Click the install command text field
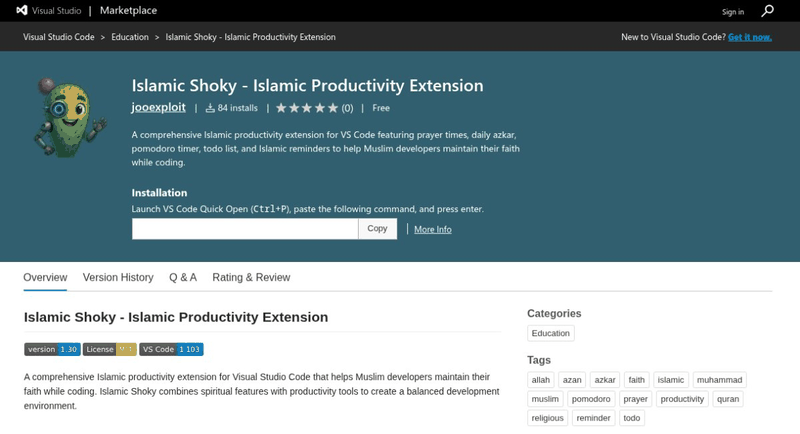The image size is (800, 434). 245,229
